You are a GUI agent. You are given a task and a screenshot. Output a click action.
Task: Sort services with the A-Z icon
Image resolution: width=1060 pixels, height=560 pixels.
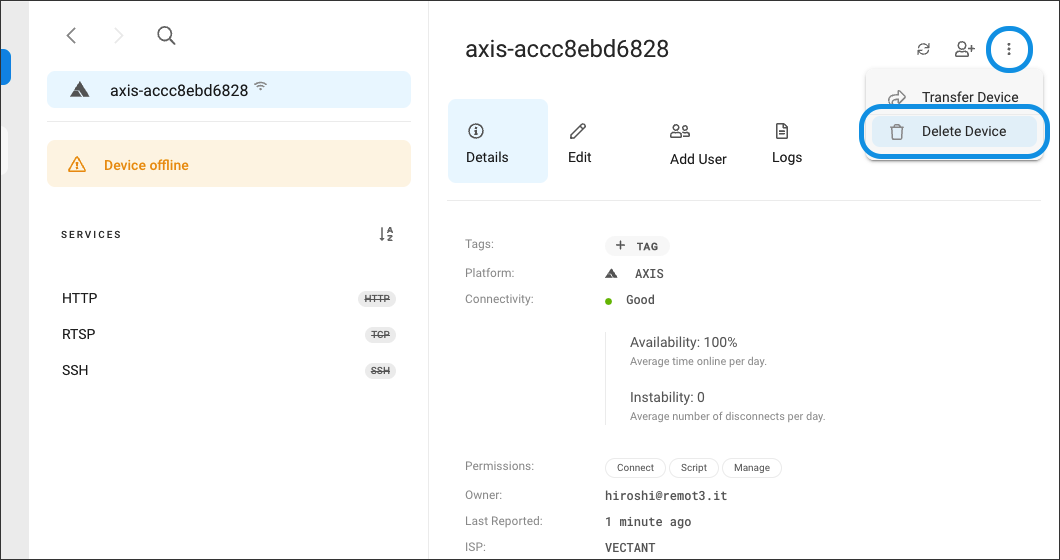(x=386, y=234)
